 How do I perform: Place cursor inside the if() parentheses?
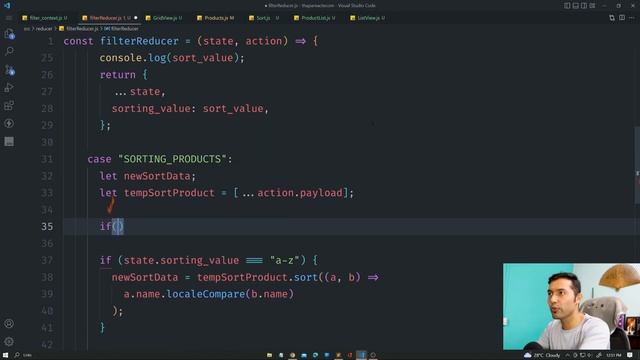click(x=118, y=227)
